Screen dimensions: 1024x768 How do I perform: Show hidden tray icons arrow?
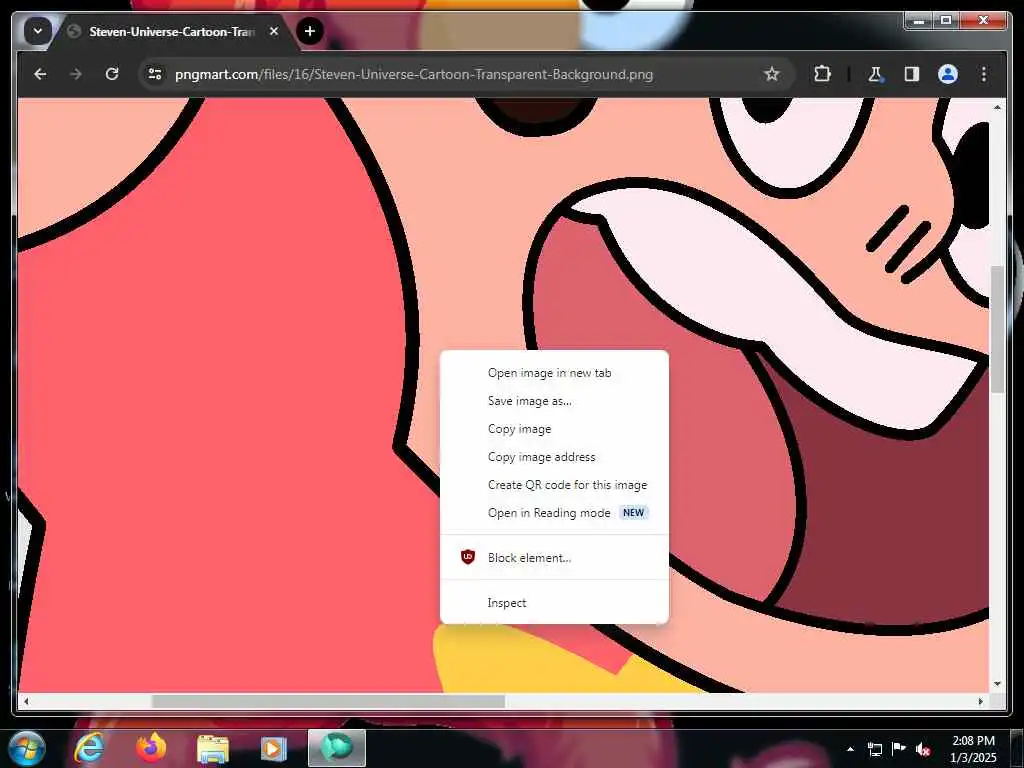850,749
